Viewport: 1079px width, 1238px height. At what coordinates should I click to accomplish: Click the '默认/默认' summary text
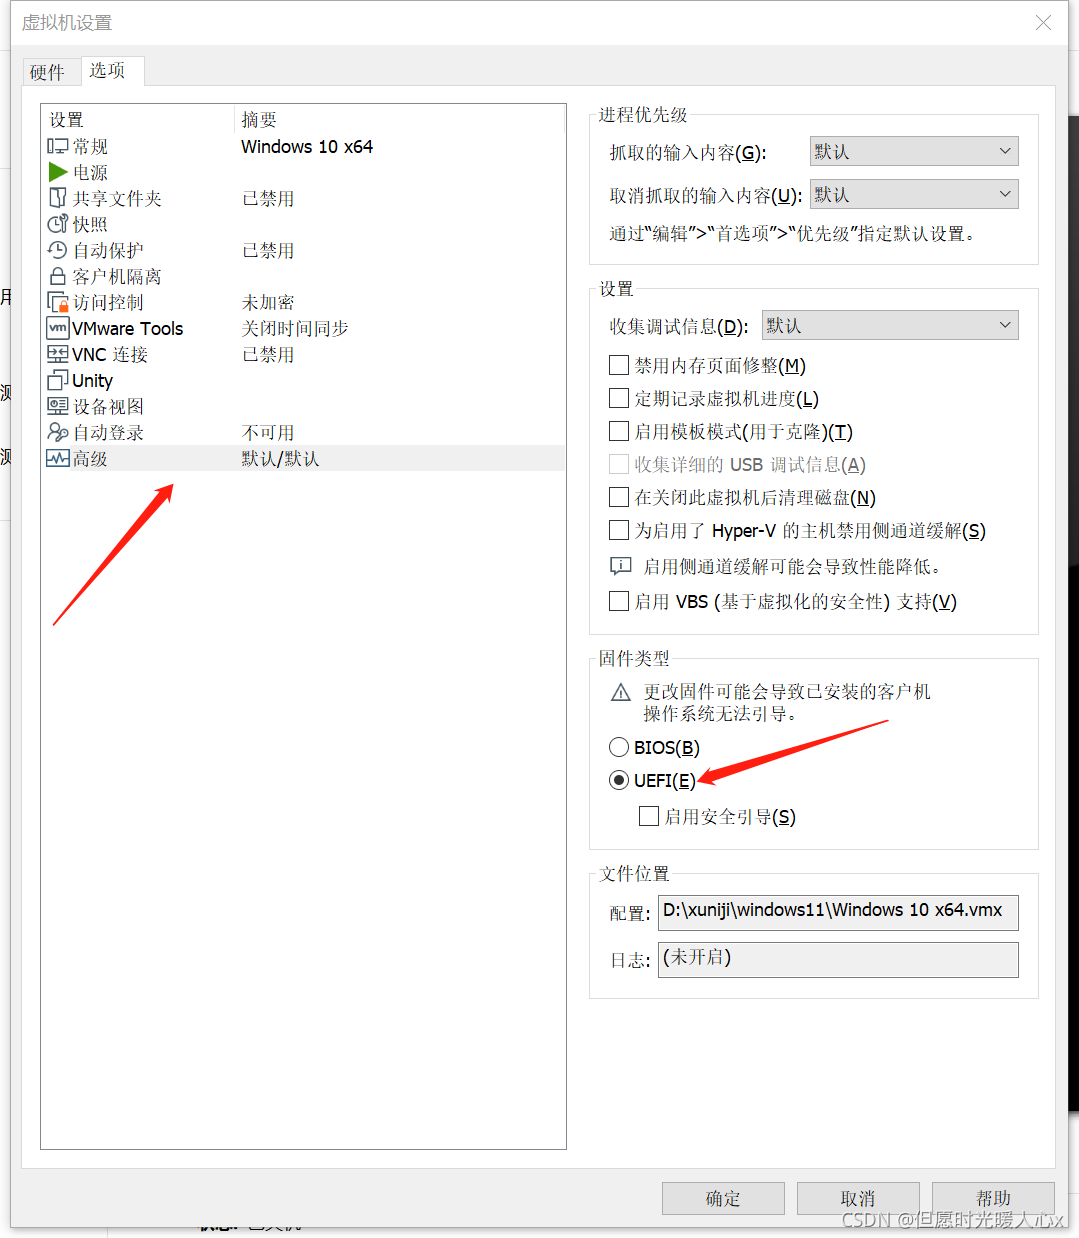tap(280, 458)
